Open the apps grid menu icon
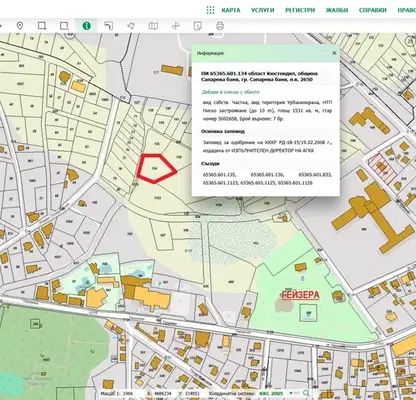 click(210, 10)
